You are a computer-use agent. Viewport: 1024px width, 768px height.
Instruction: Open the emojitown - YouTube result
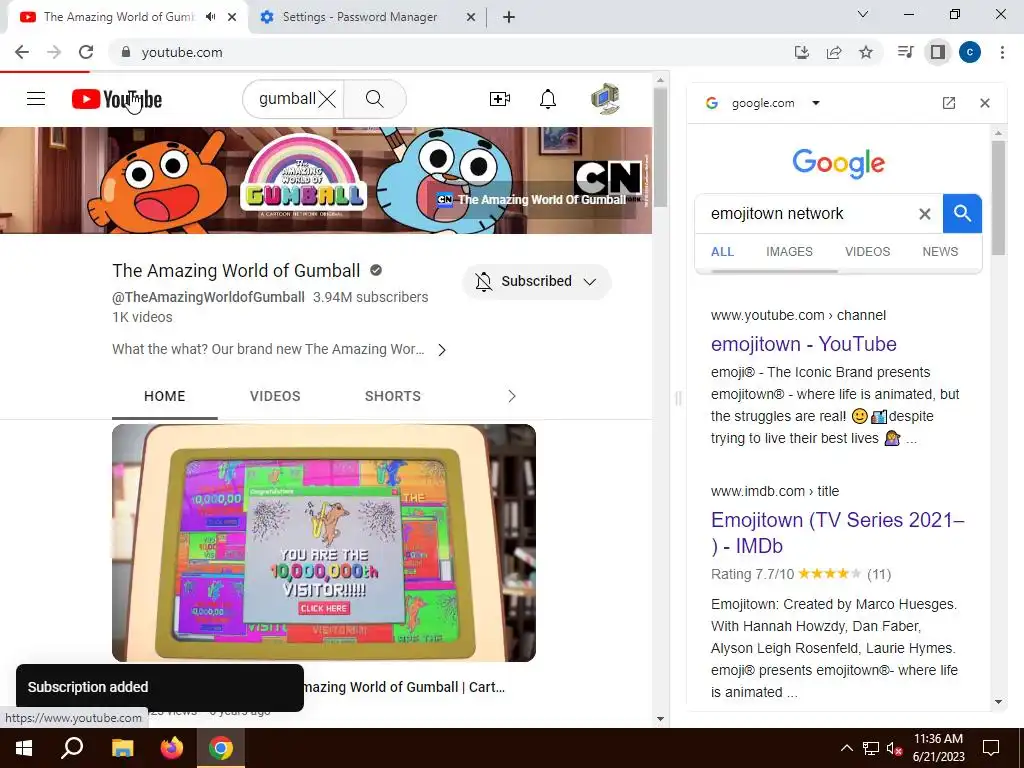tap(803, 344)
